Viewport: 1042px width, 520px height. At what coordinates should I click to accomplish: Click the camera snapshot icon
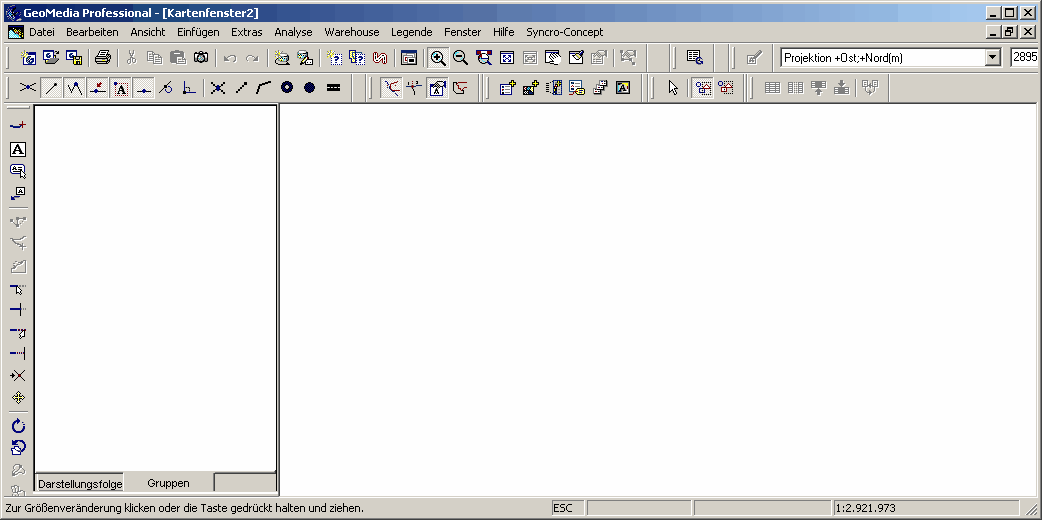201,58
